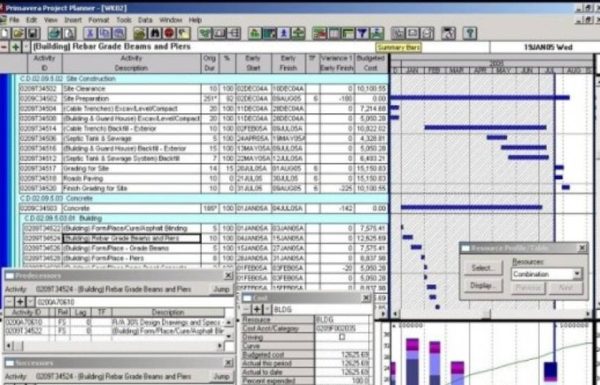Click the Summary Bars toolbar icon
The width and height of the screenshot is (600, 385).
pyautogui.click(x=377, y=33)
